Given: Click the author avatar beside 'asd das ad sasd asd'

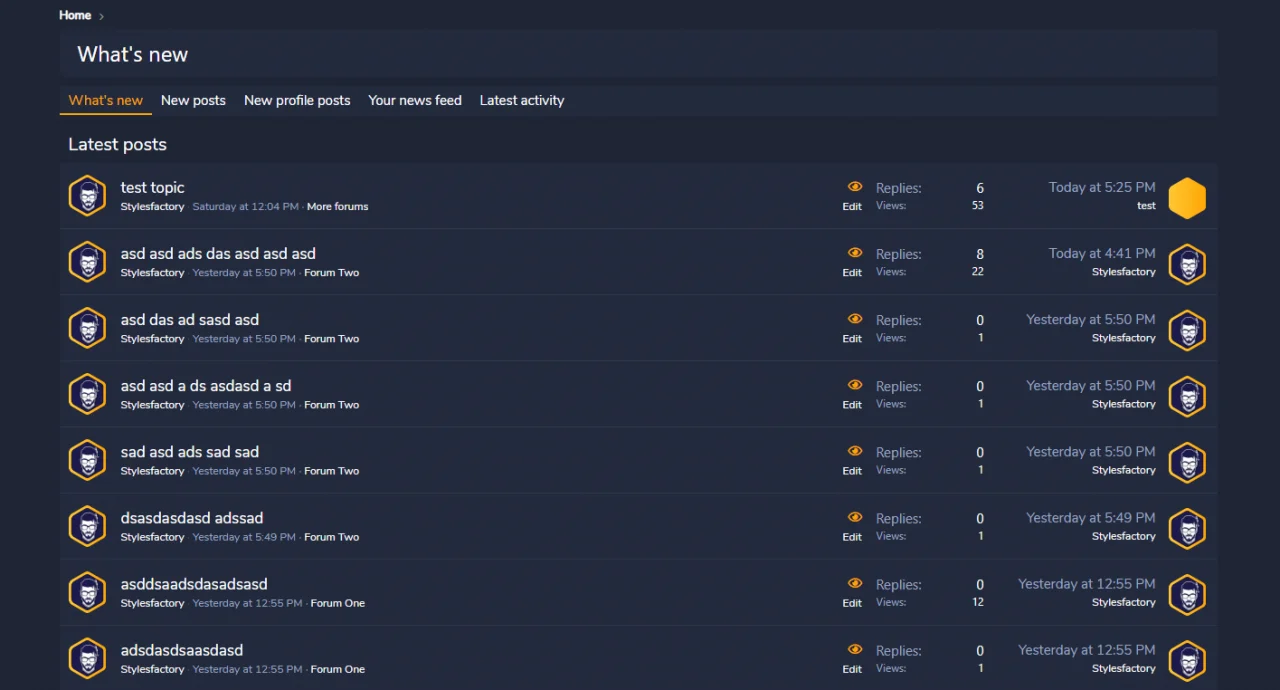Looking at the screenshot, I should click(87, 328).
